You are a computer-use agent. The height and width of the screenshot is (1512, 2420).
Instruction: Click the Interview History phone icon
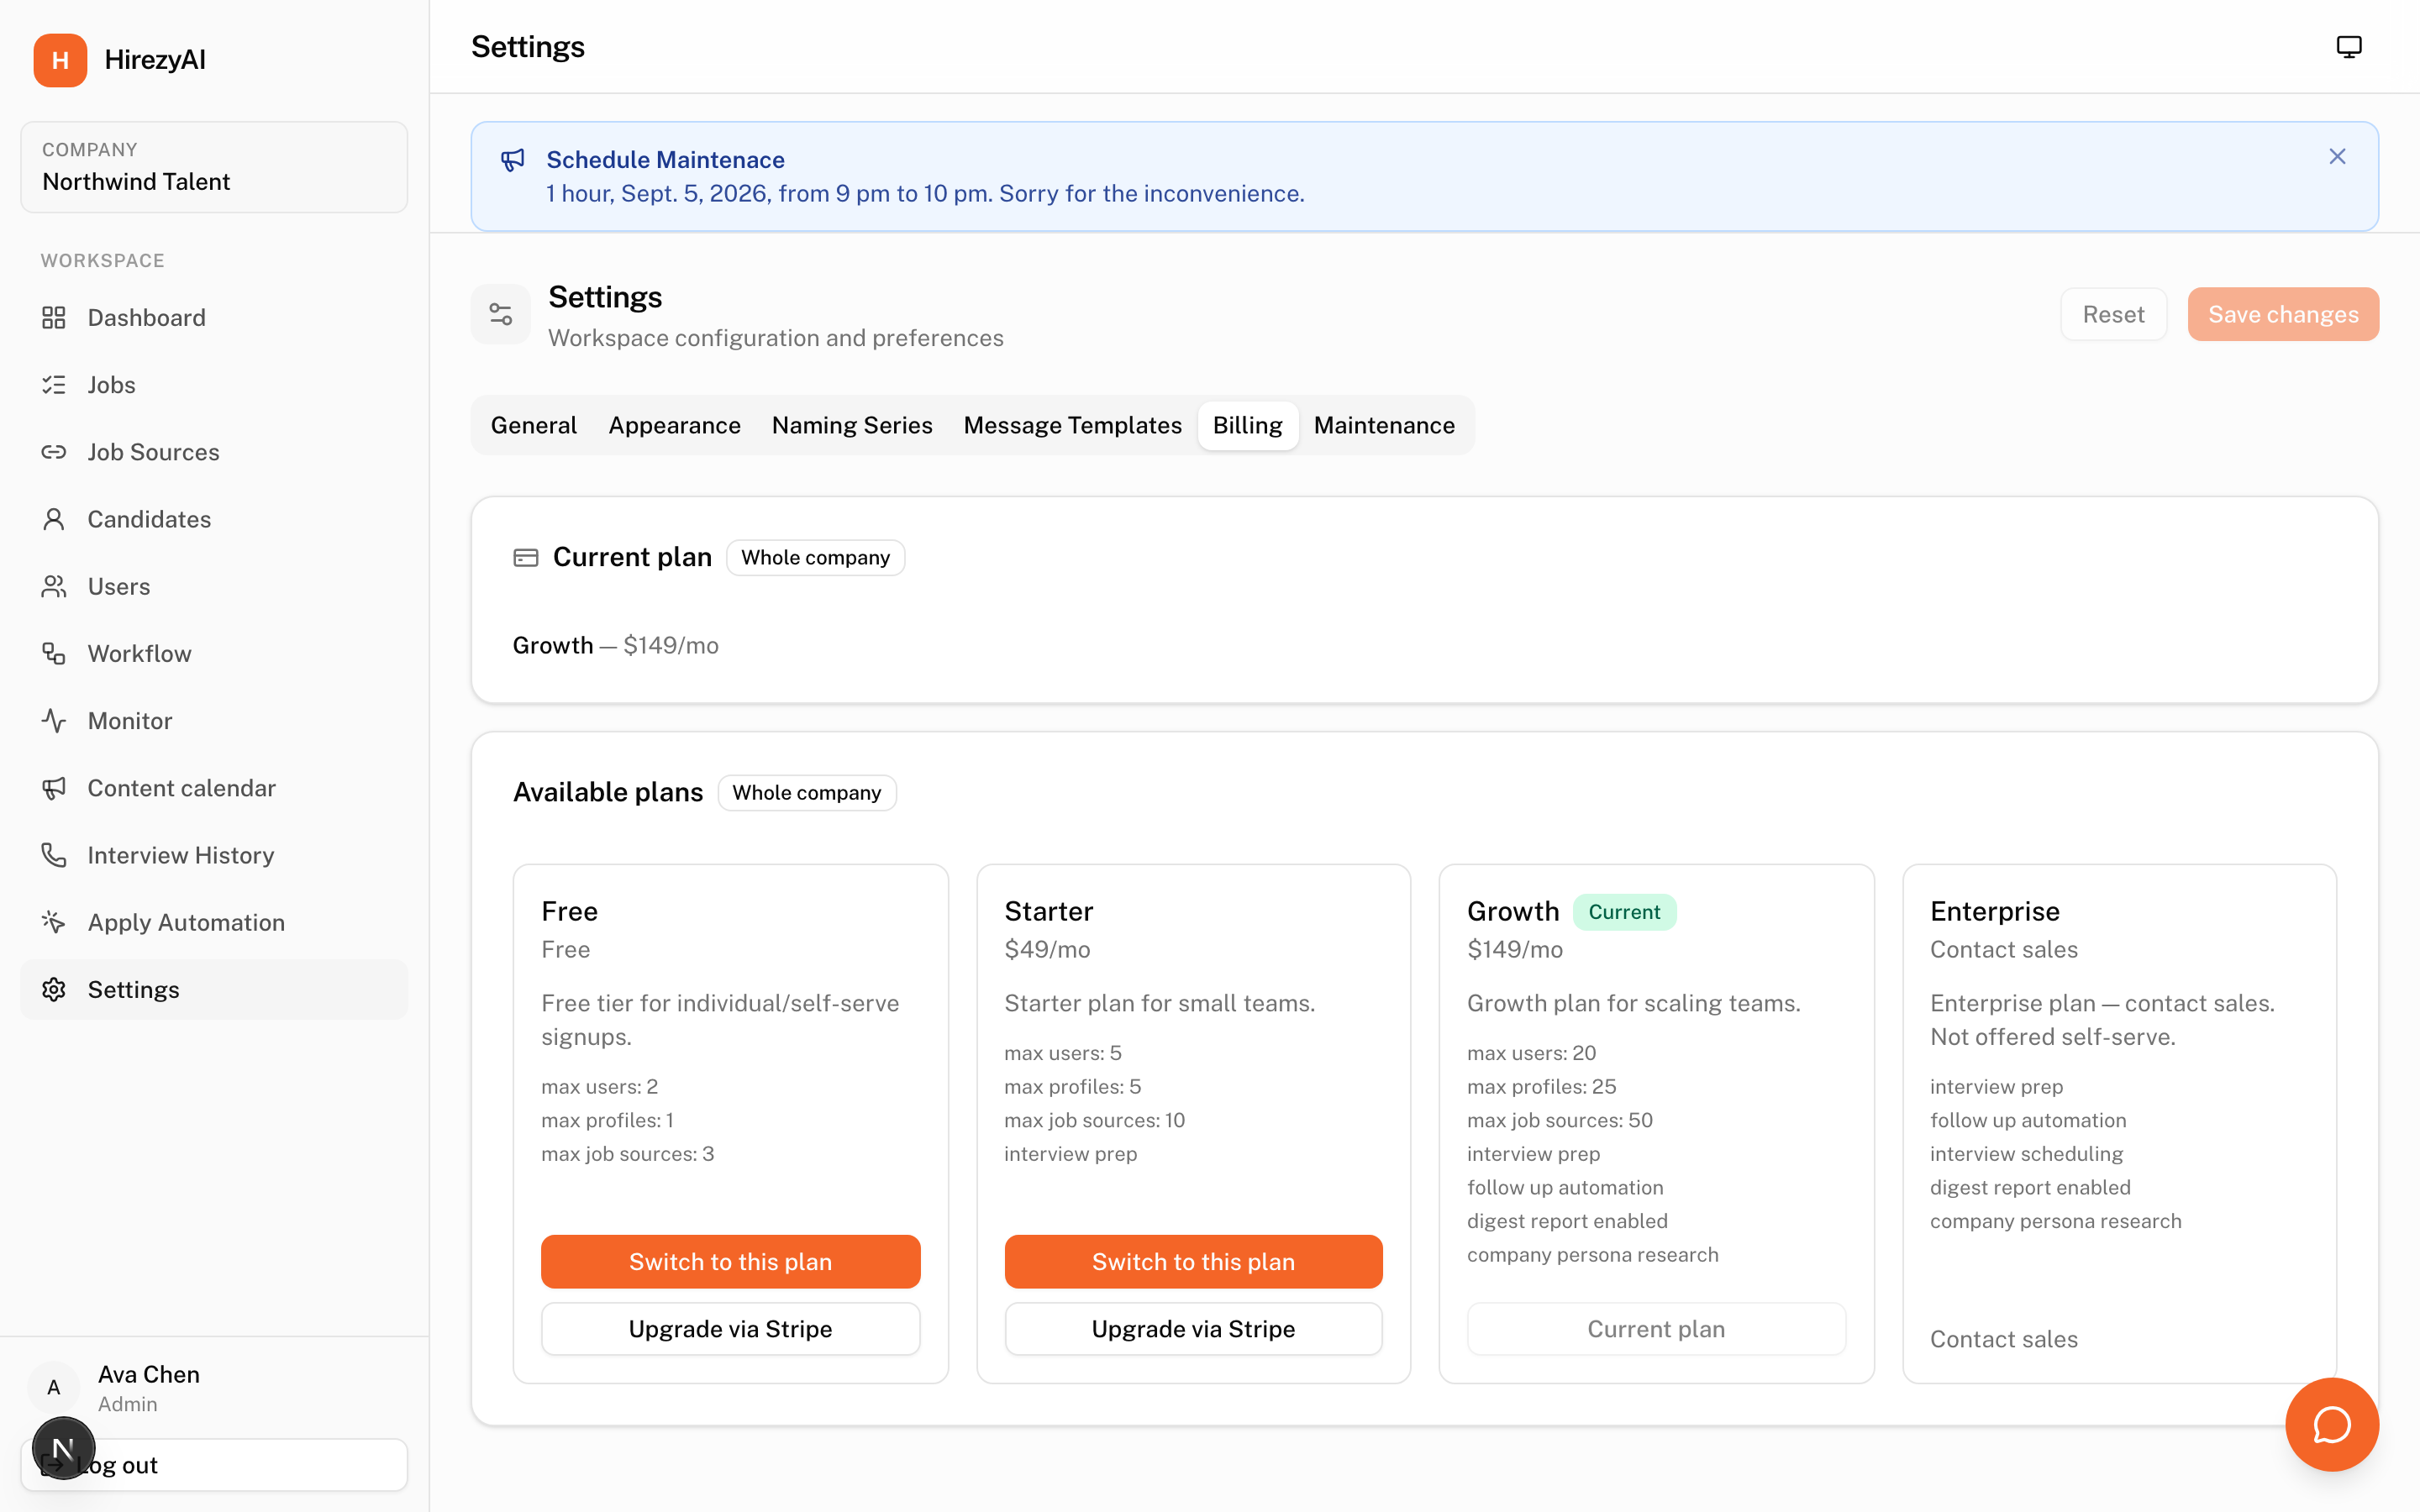point(54,855)
